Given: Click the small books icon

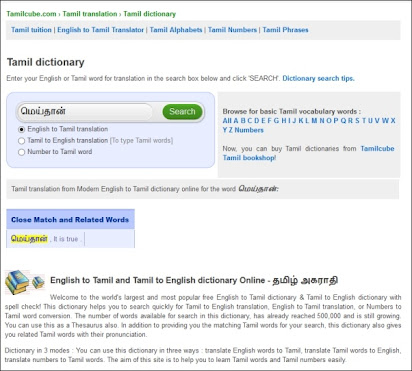Looking at the screenshot, I should (x=38, y=282).
